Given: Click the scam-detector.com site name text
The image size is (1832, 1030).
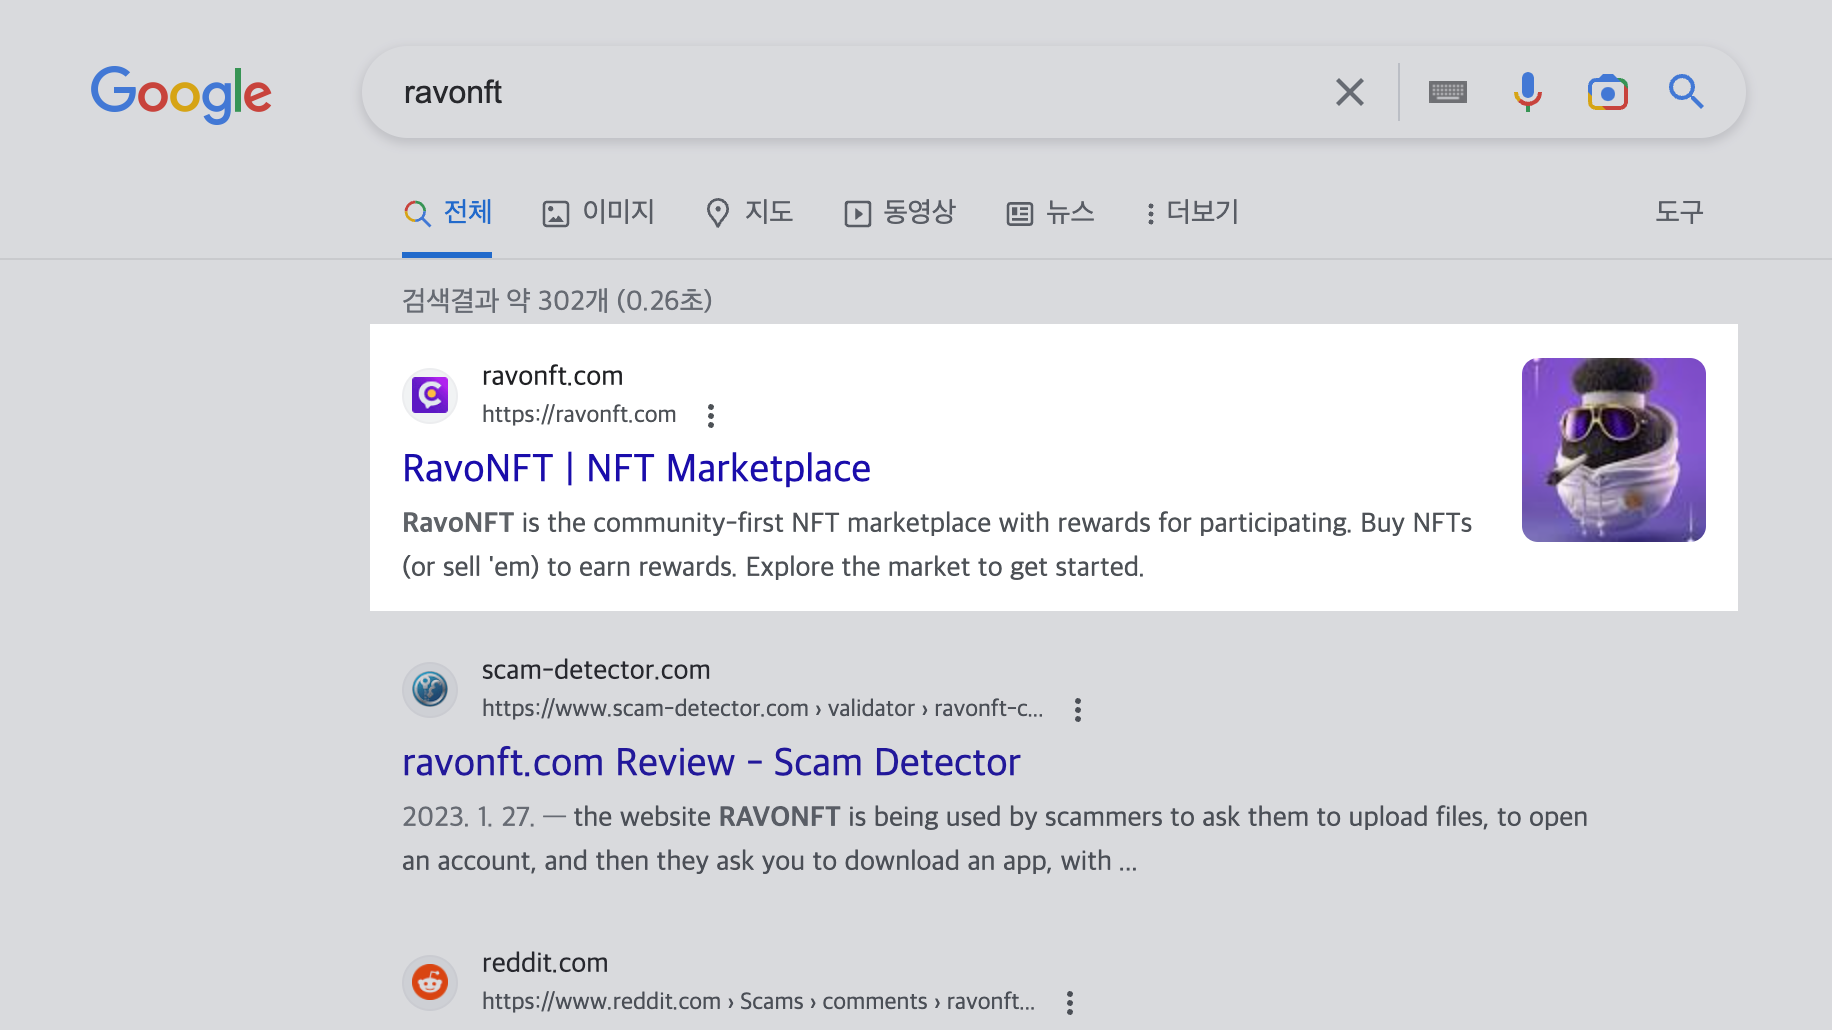Looking at the screenshot, I should 596,670.
